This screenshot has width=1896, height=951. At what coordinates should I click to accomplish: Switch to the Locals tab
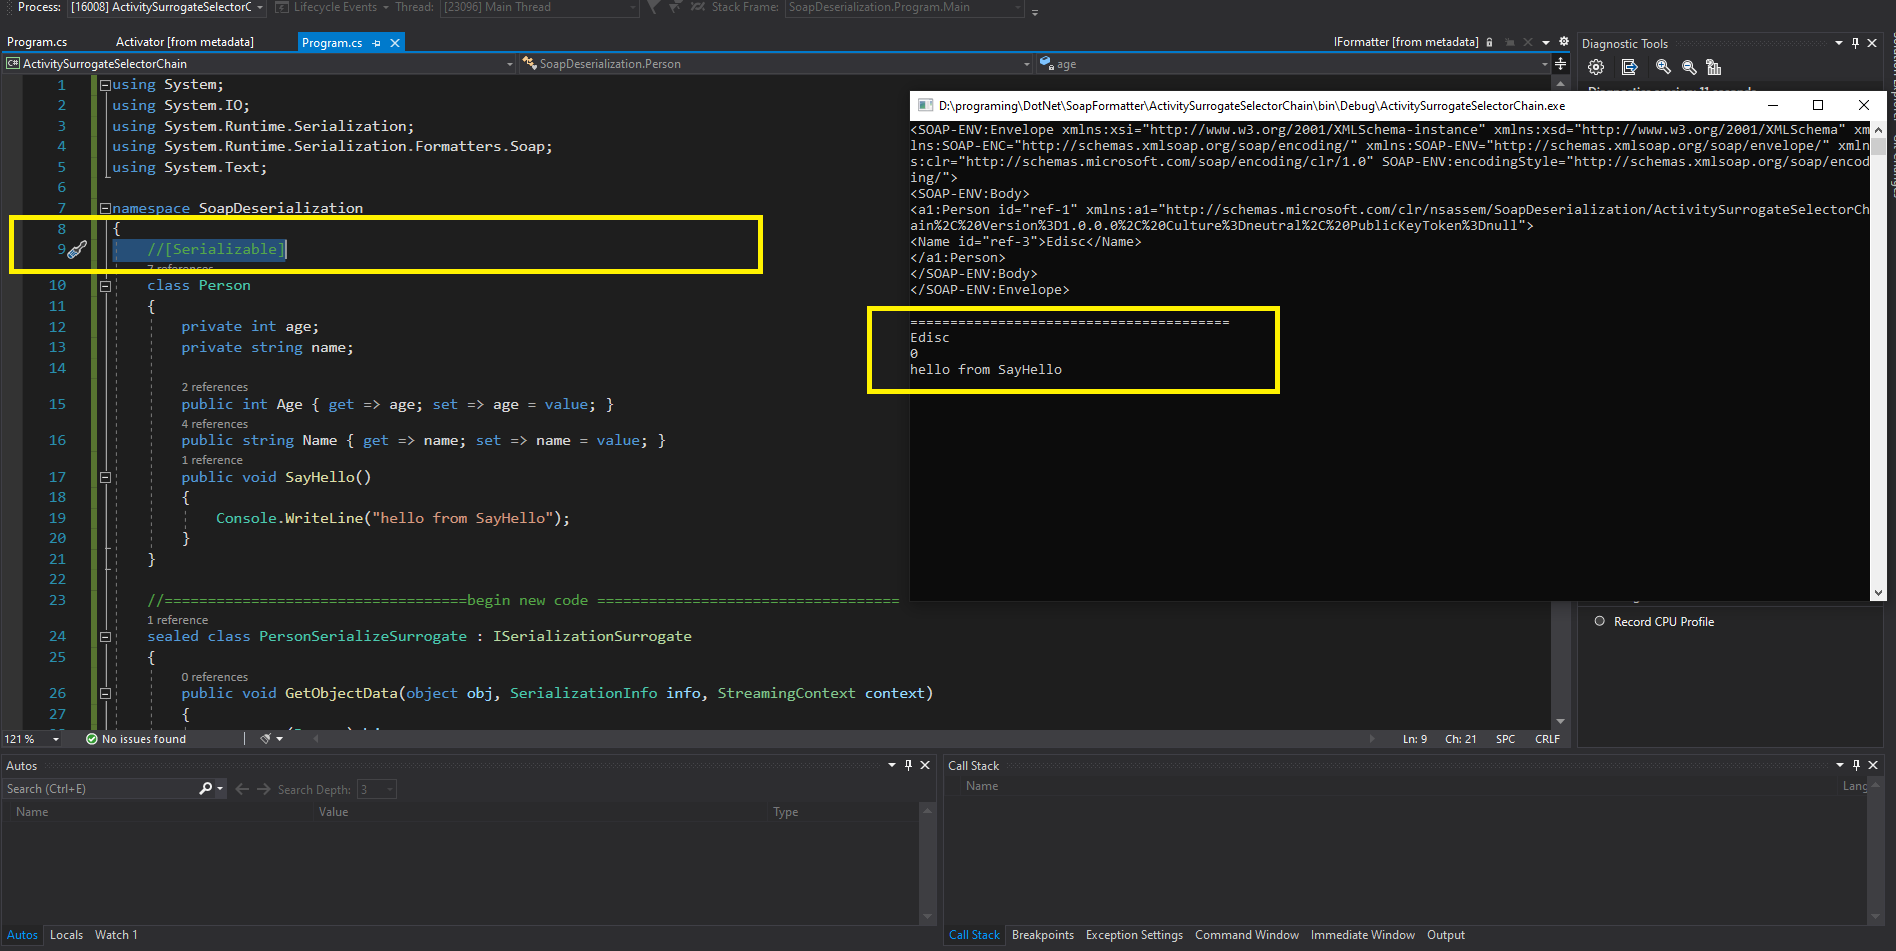(66, 935)
